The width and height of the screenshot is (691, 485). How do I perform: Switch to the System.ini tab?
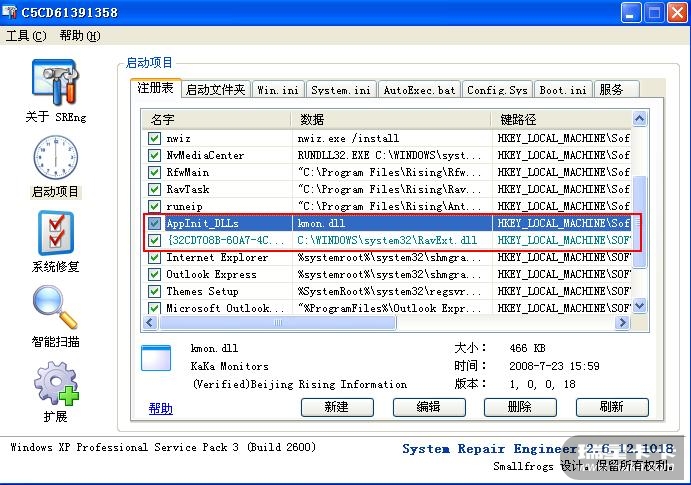tap(341, 90)
